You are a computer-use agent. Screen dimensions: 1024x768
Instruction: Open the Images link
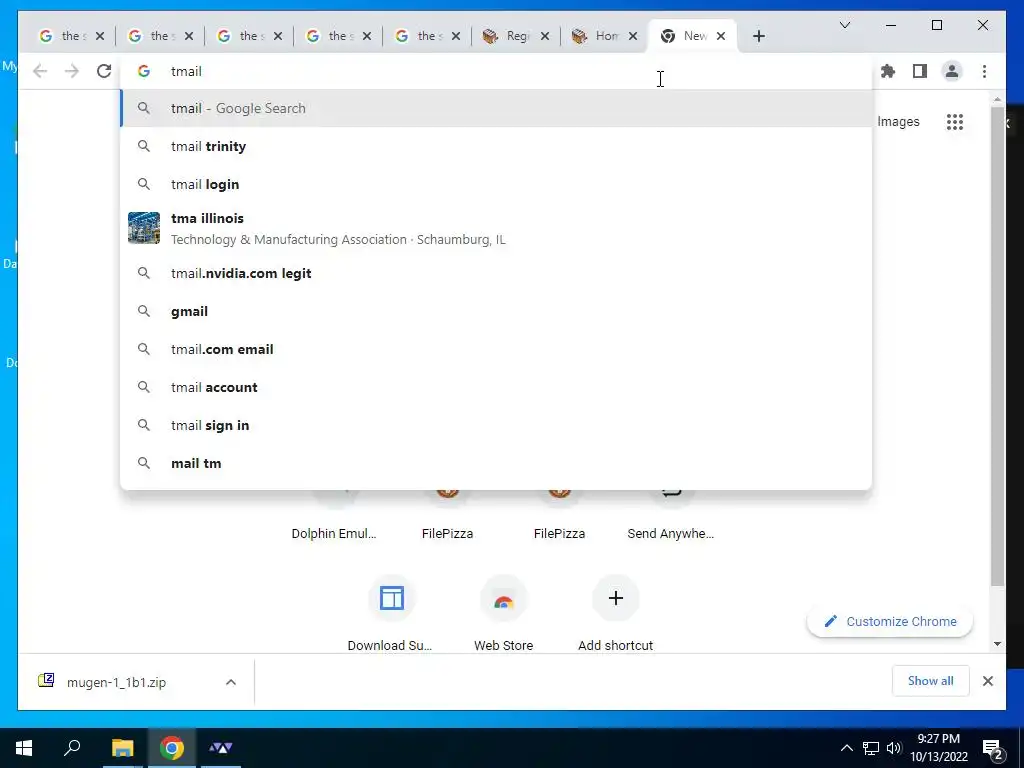898,121
